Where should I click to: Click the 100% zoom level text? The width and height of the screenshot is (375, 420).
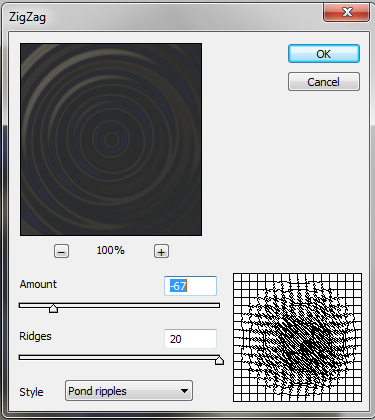coord(111,250)
